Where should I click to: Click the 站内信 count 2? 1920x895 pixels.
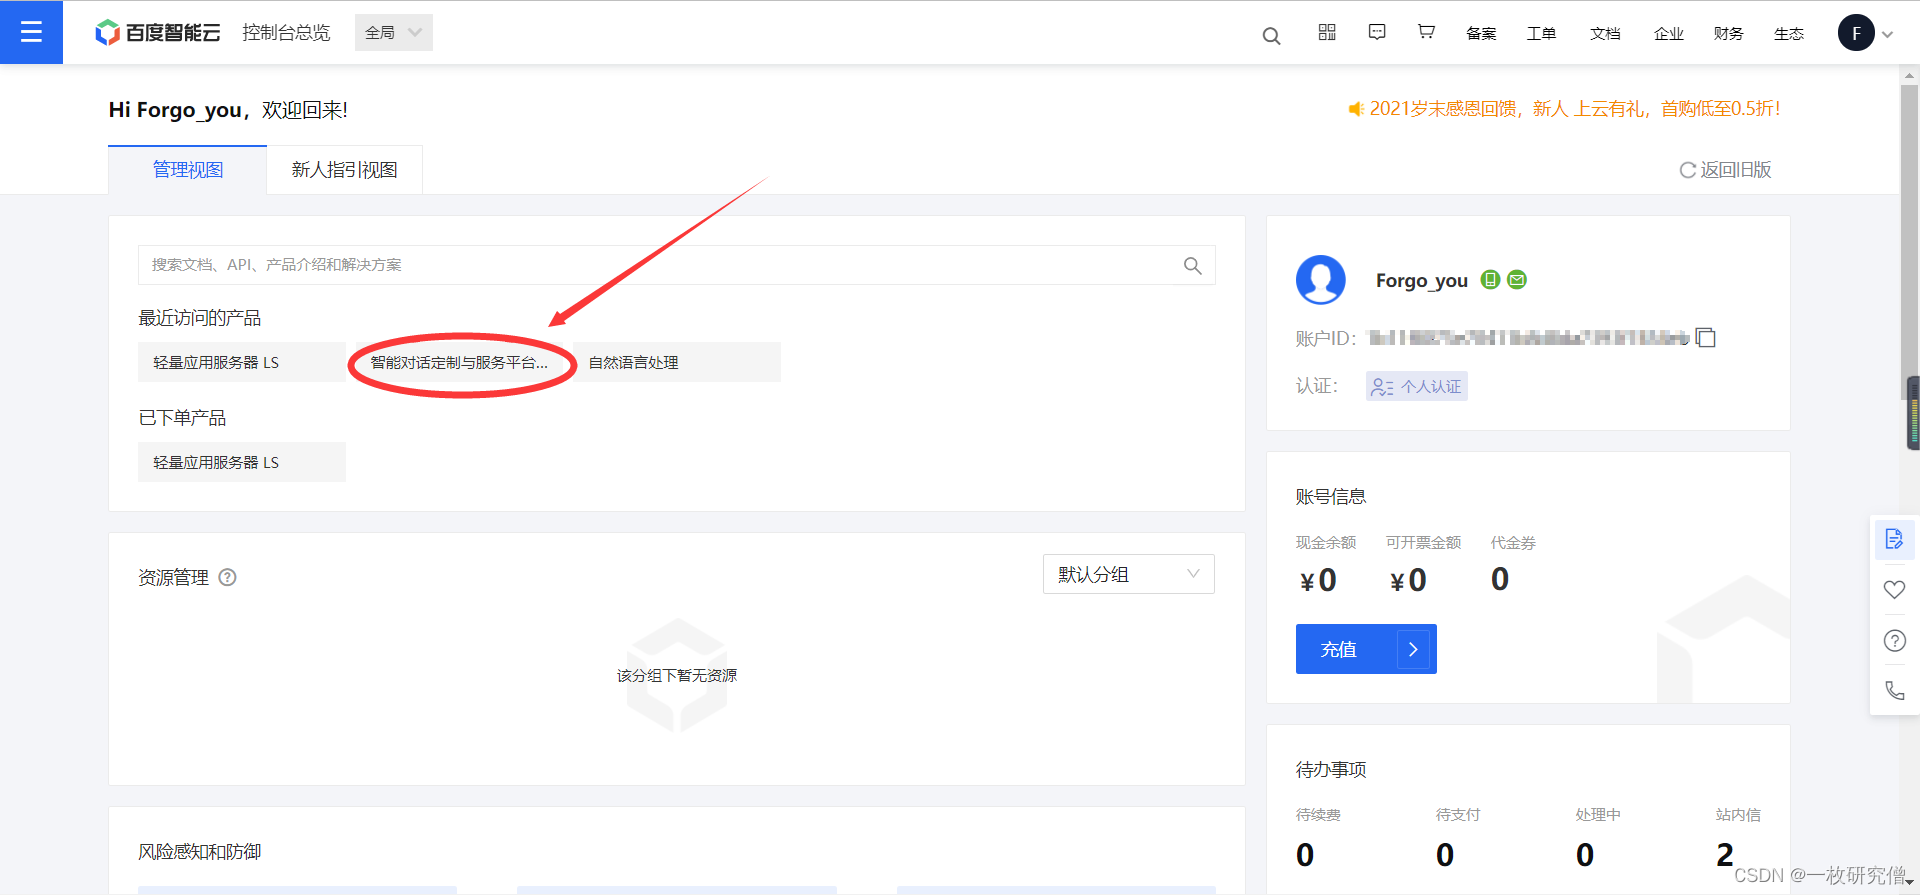[1725, 855]
